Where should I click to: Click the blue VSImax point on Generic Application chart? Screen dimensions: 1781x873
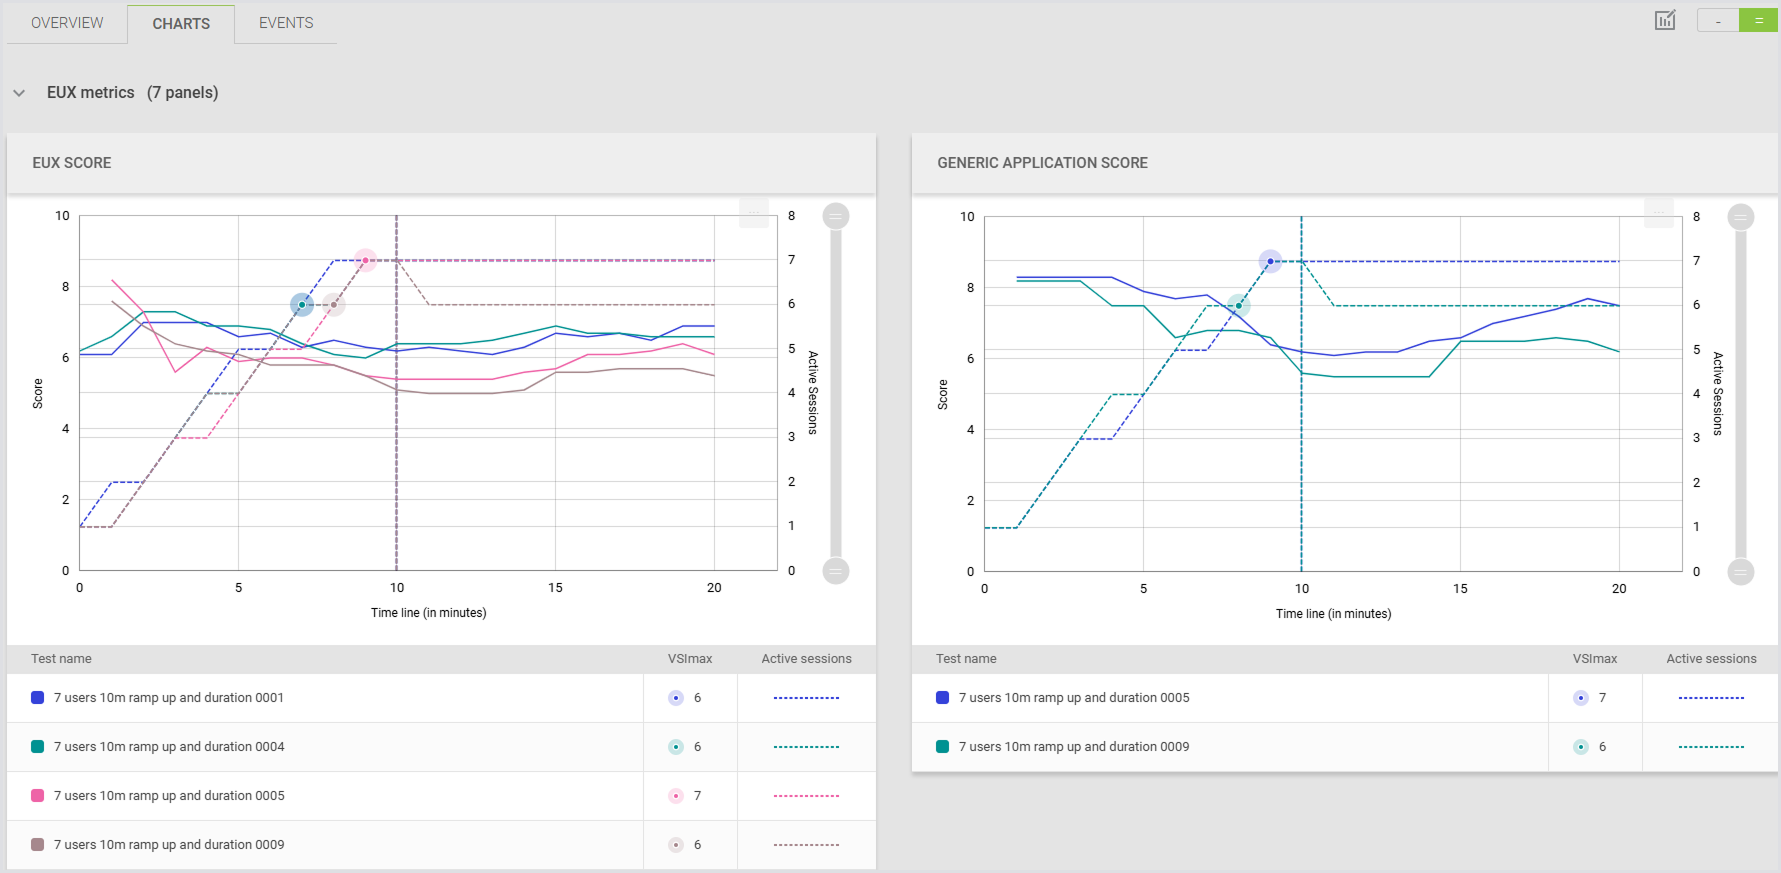tap(1270, 262)
